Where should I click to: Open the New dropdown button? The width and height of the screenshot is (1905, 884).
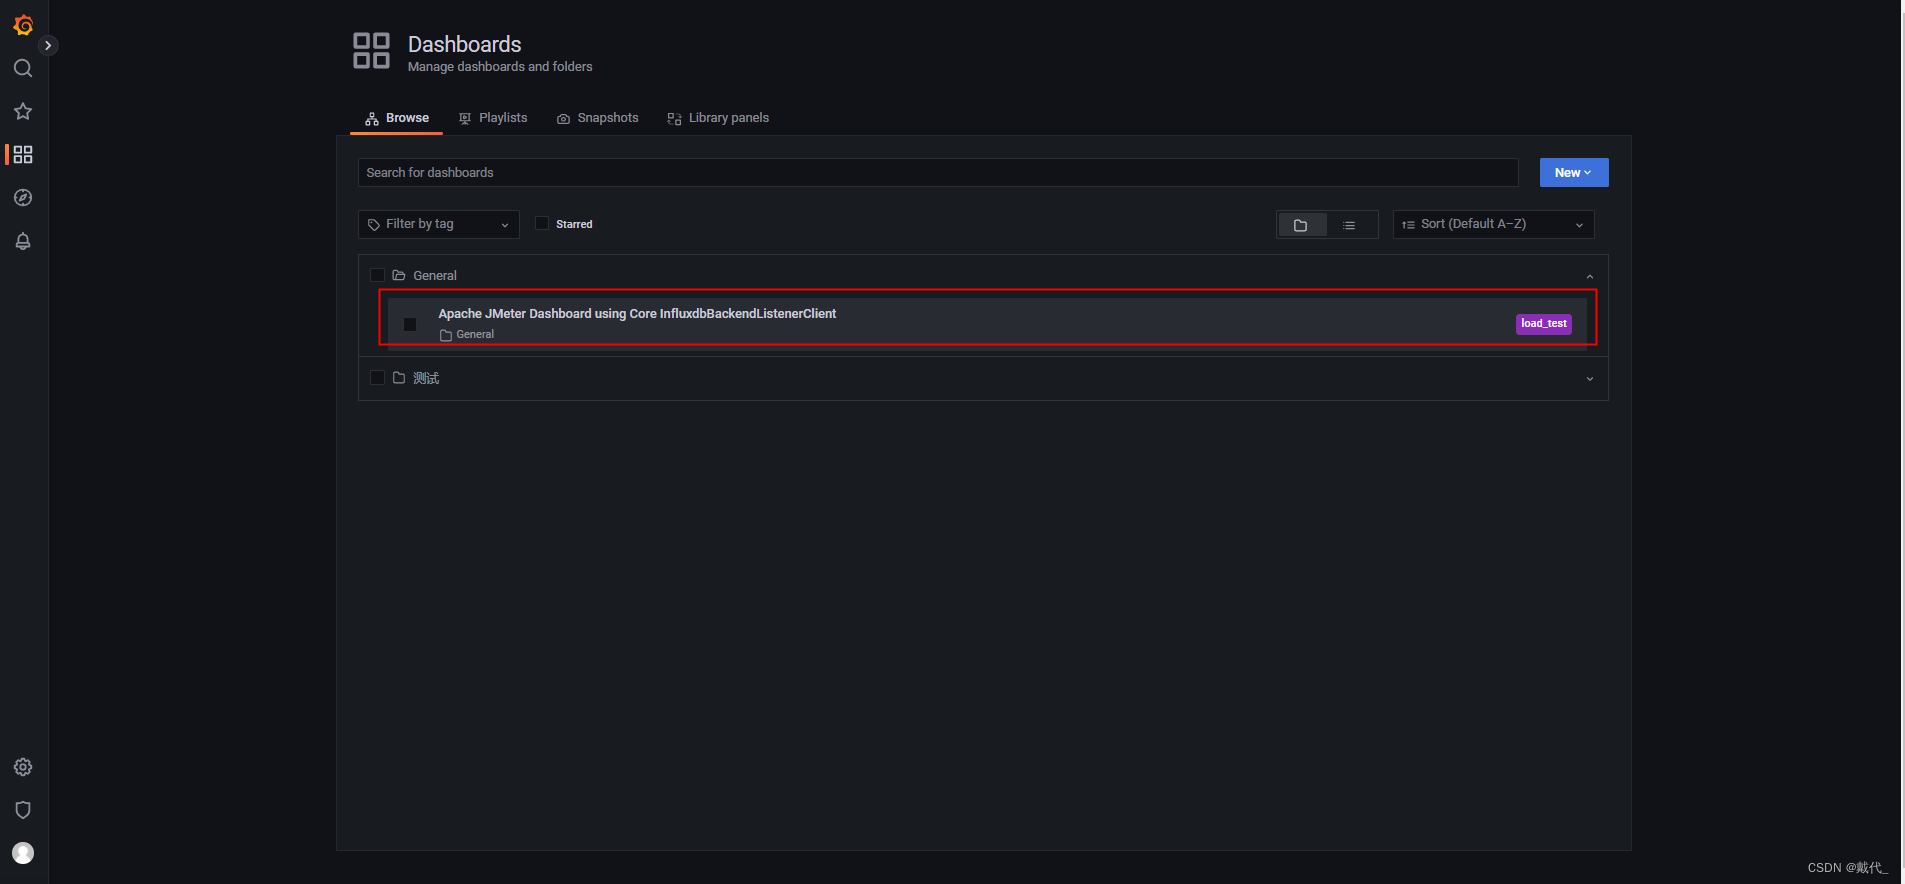(1574, 173)
